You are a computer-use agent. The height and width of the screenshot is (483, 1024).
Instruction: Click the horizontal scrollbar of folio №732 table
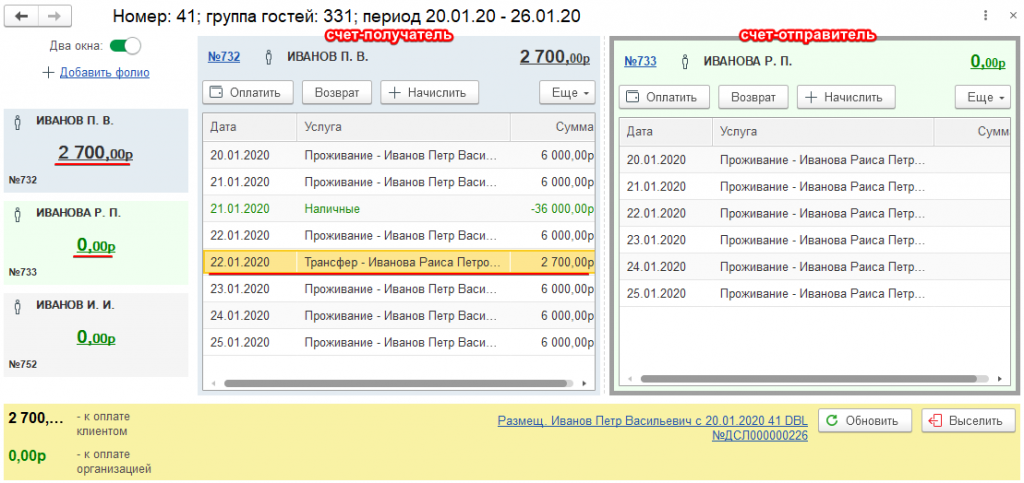pyautogui.click(x=398, y=384)
